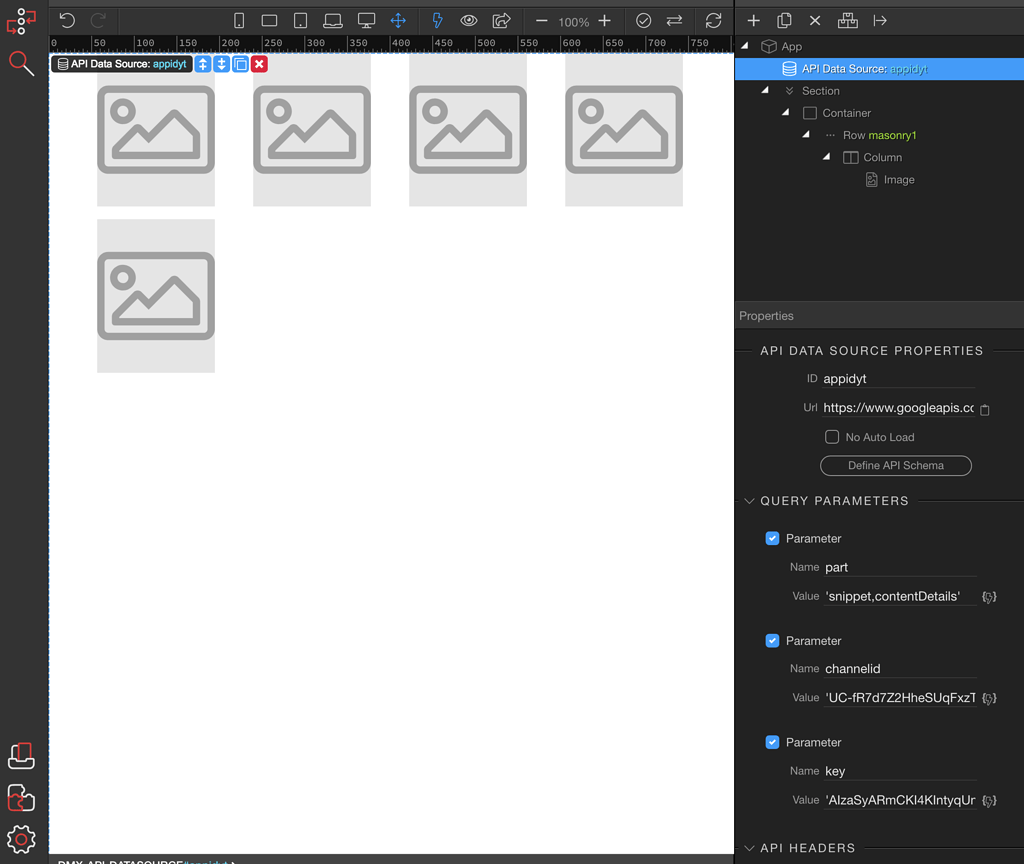The height and width of the screenshot is (864, 1024).
Task: Switch to desktop monitor viewport
Action: (366, 20)
